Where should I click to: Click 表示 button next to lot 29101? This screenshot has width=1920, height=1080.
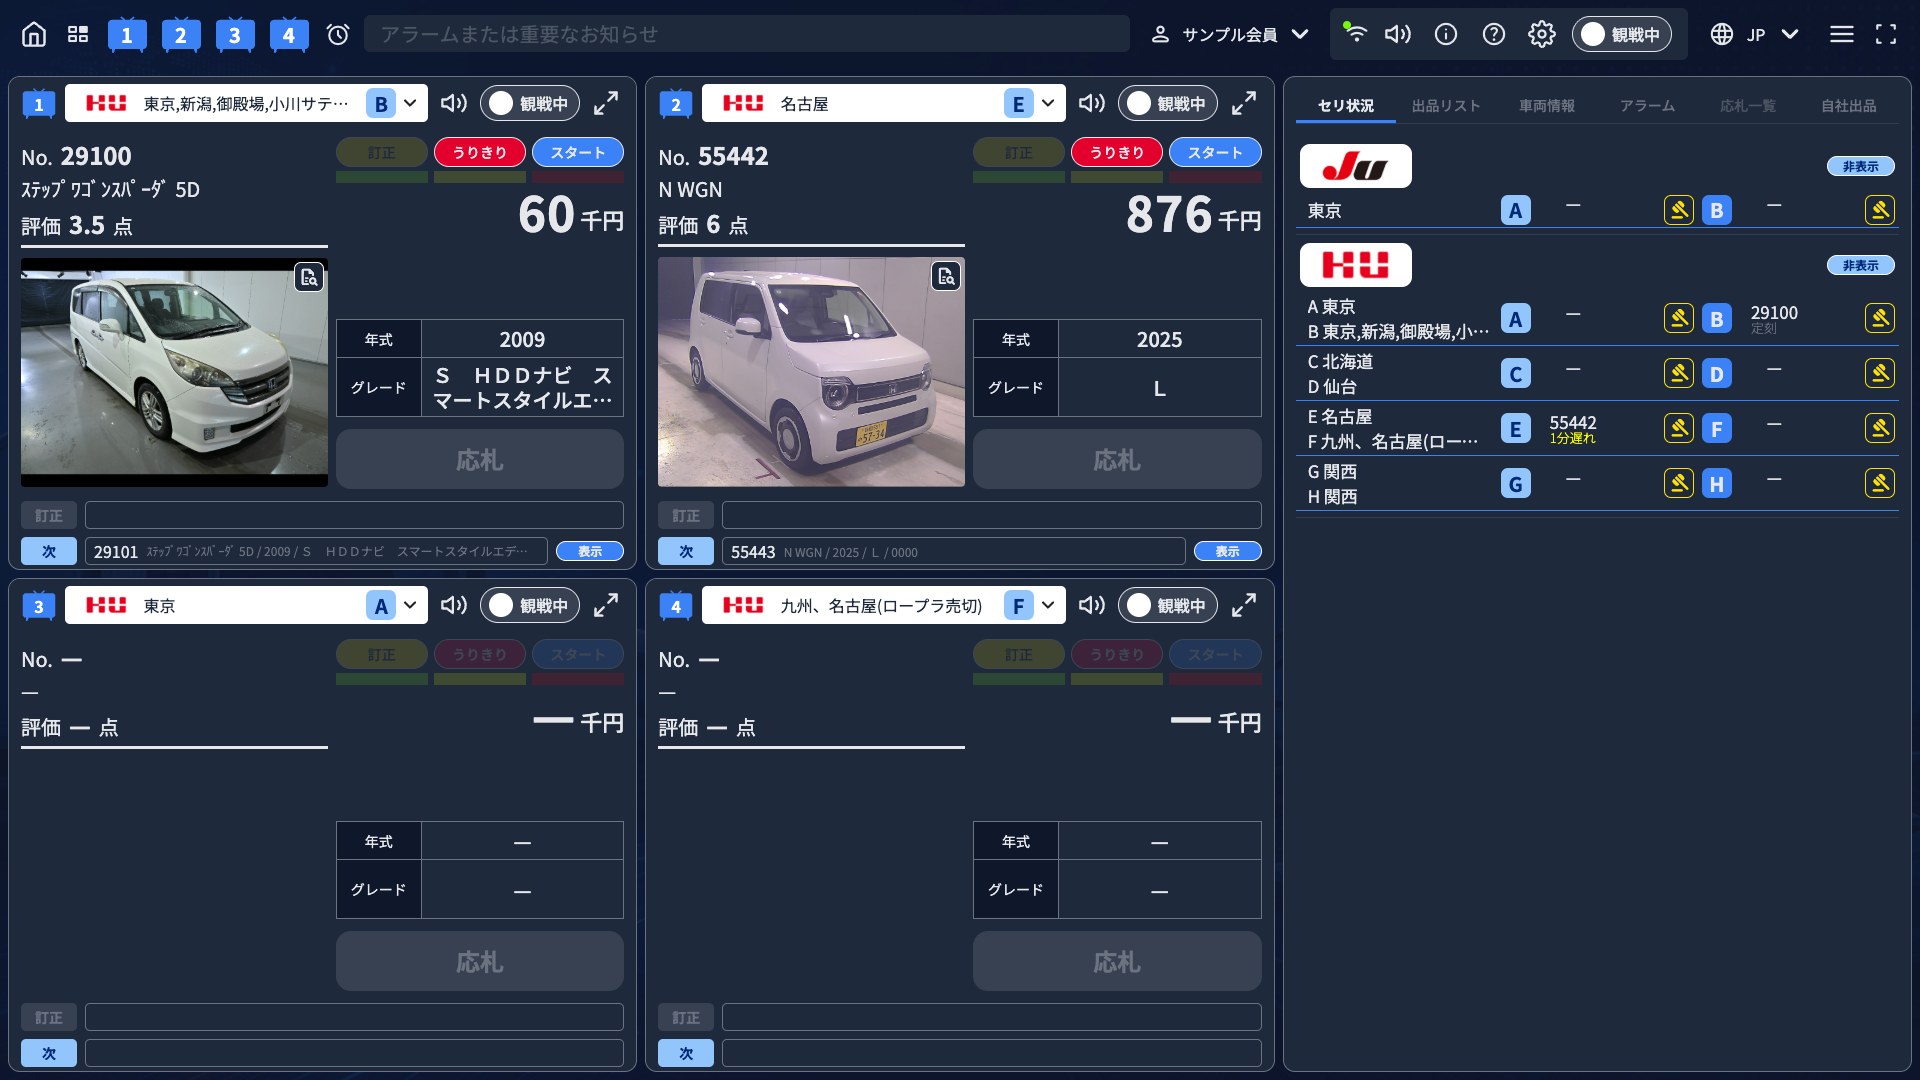pyautogui.click(x=590, y=551)
